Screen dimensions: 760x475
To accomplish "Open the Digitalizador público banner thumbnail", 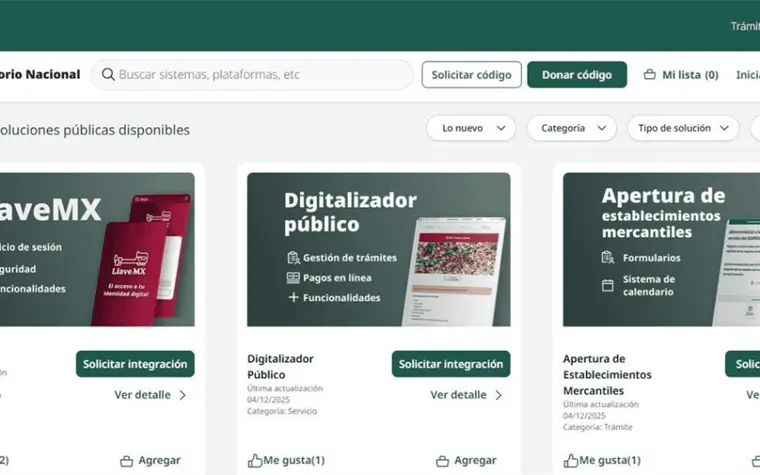I will (x=379, y=250).
